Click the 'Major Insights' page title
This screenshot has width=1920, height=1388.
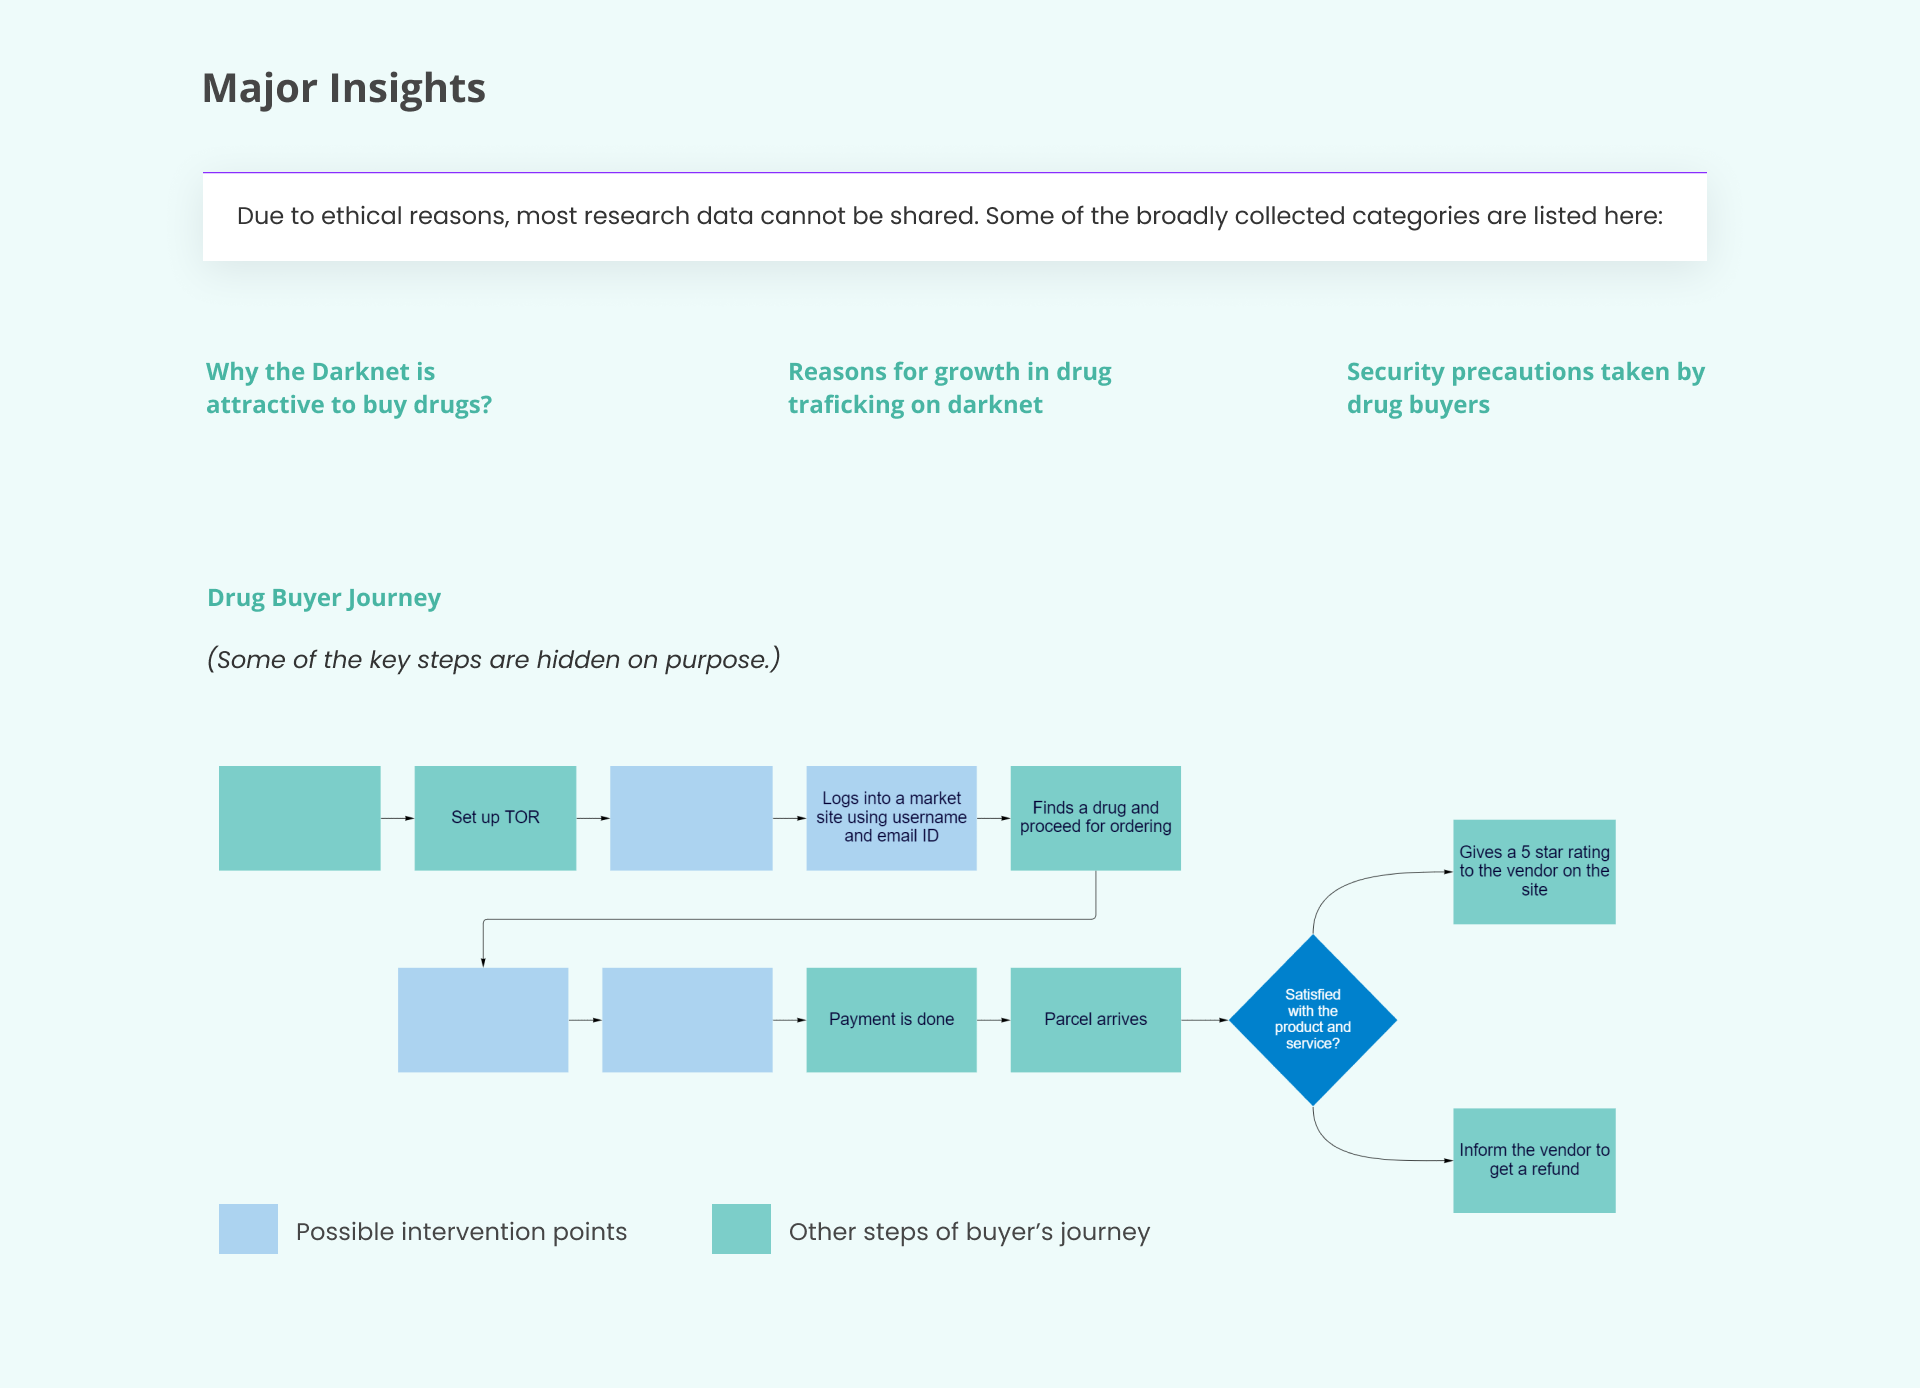[x=344, y=88]
